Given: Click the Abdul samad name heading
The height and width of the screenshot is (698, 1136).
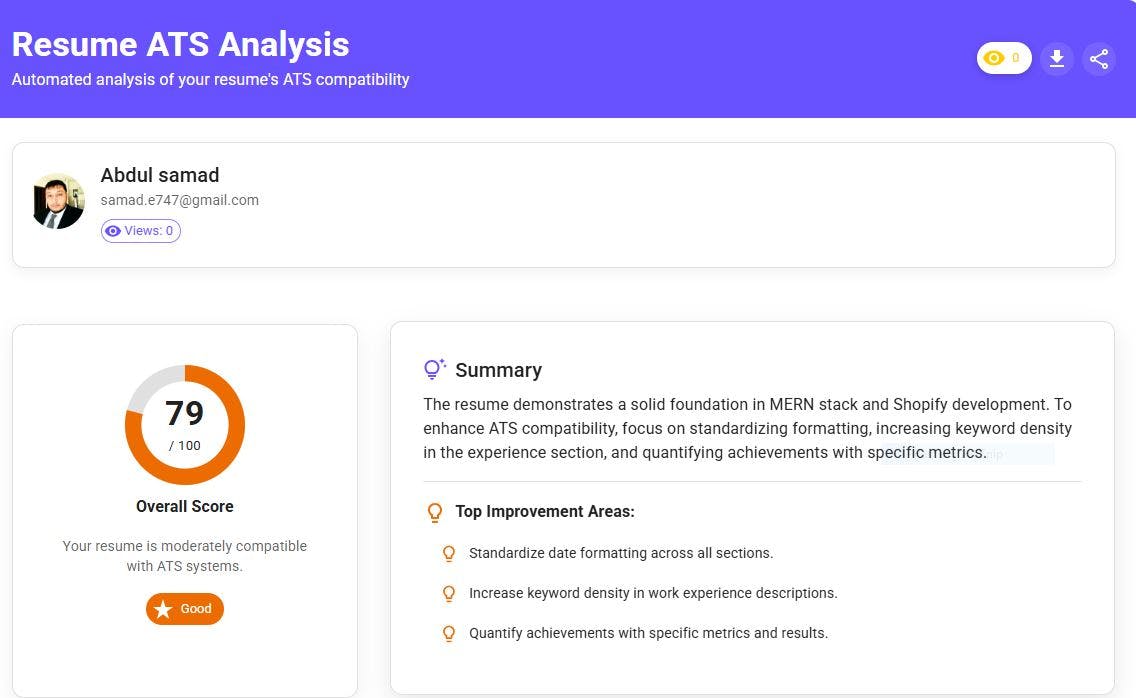Looking at the screenshot, I should click(159, 175).
